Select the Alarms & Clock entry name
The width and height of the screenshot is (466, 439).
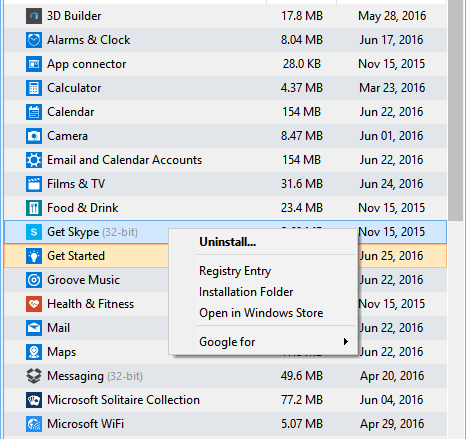88,40
